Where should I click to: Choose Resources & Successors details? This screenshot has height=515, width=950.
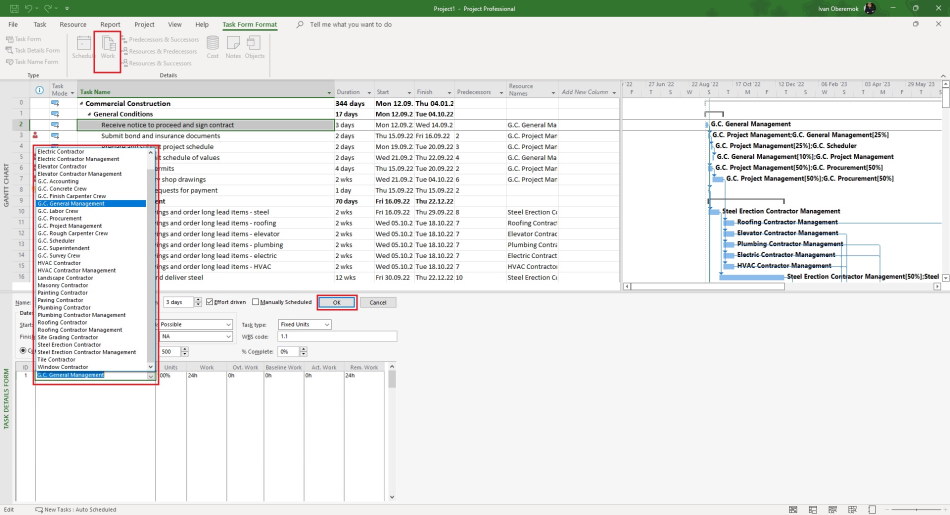pyautogui.click(x=156, y=63)
